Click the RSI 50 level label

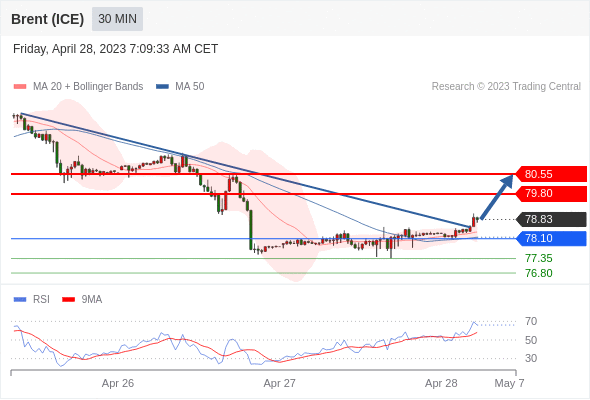click(531, 340)
